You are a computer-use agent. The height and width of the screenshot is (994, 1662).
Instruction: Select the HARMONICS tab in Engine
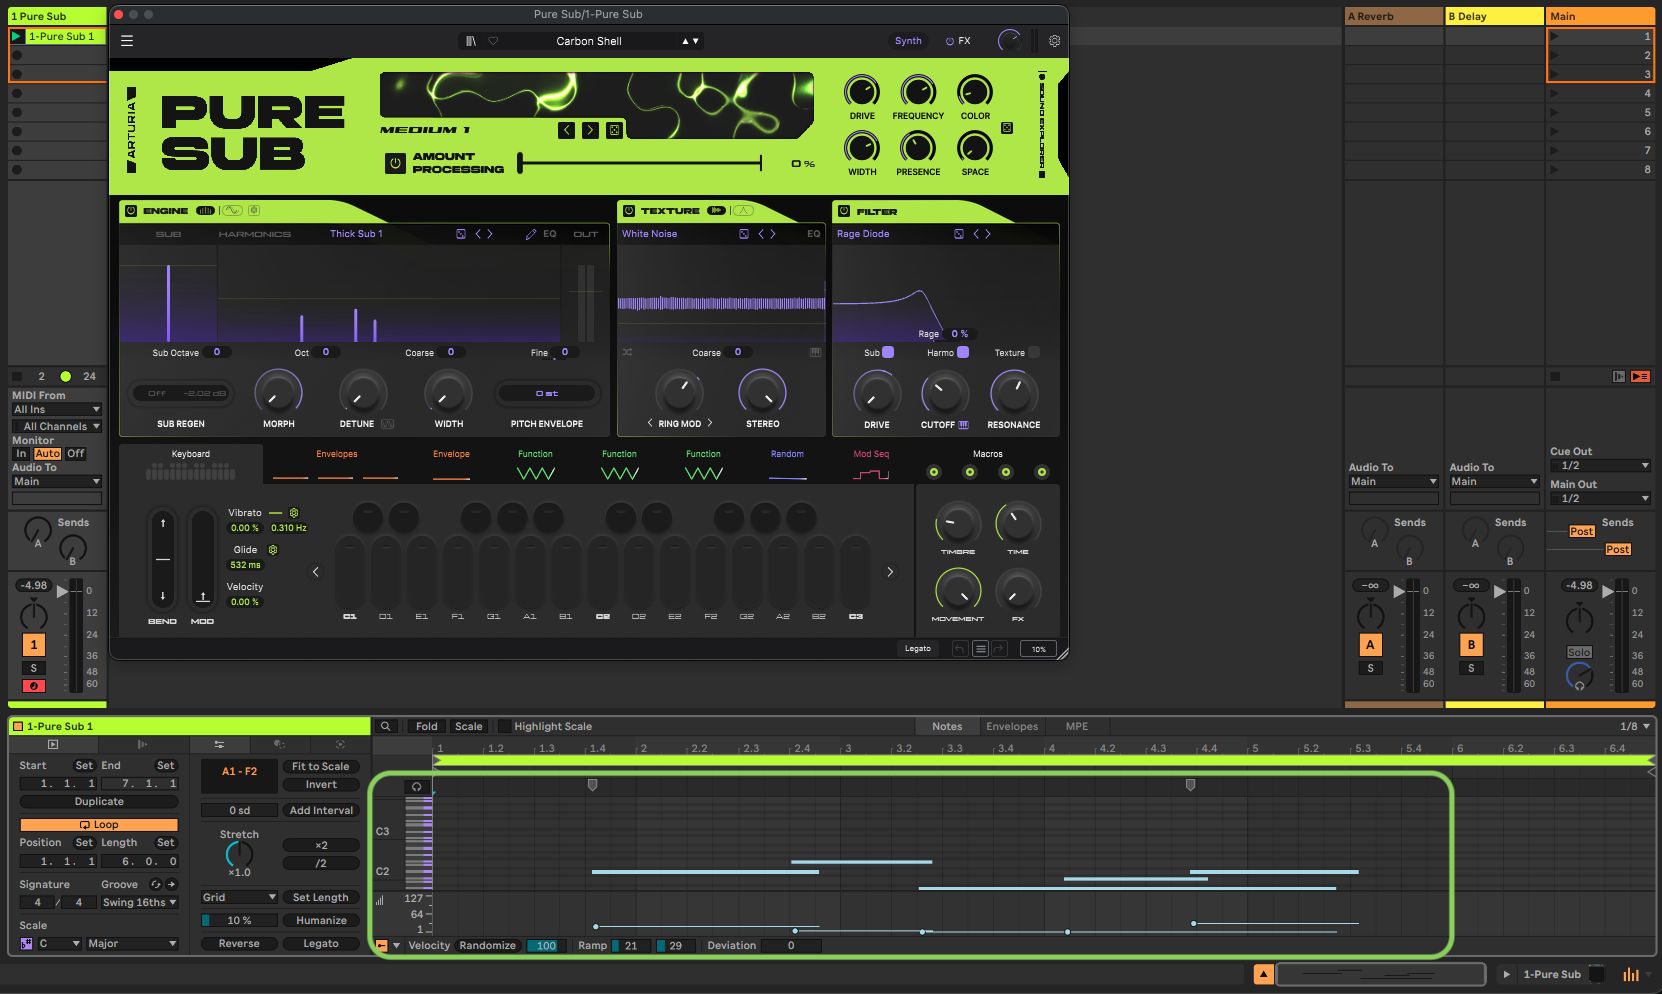(255, 234)
